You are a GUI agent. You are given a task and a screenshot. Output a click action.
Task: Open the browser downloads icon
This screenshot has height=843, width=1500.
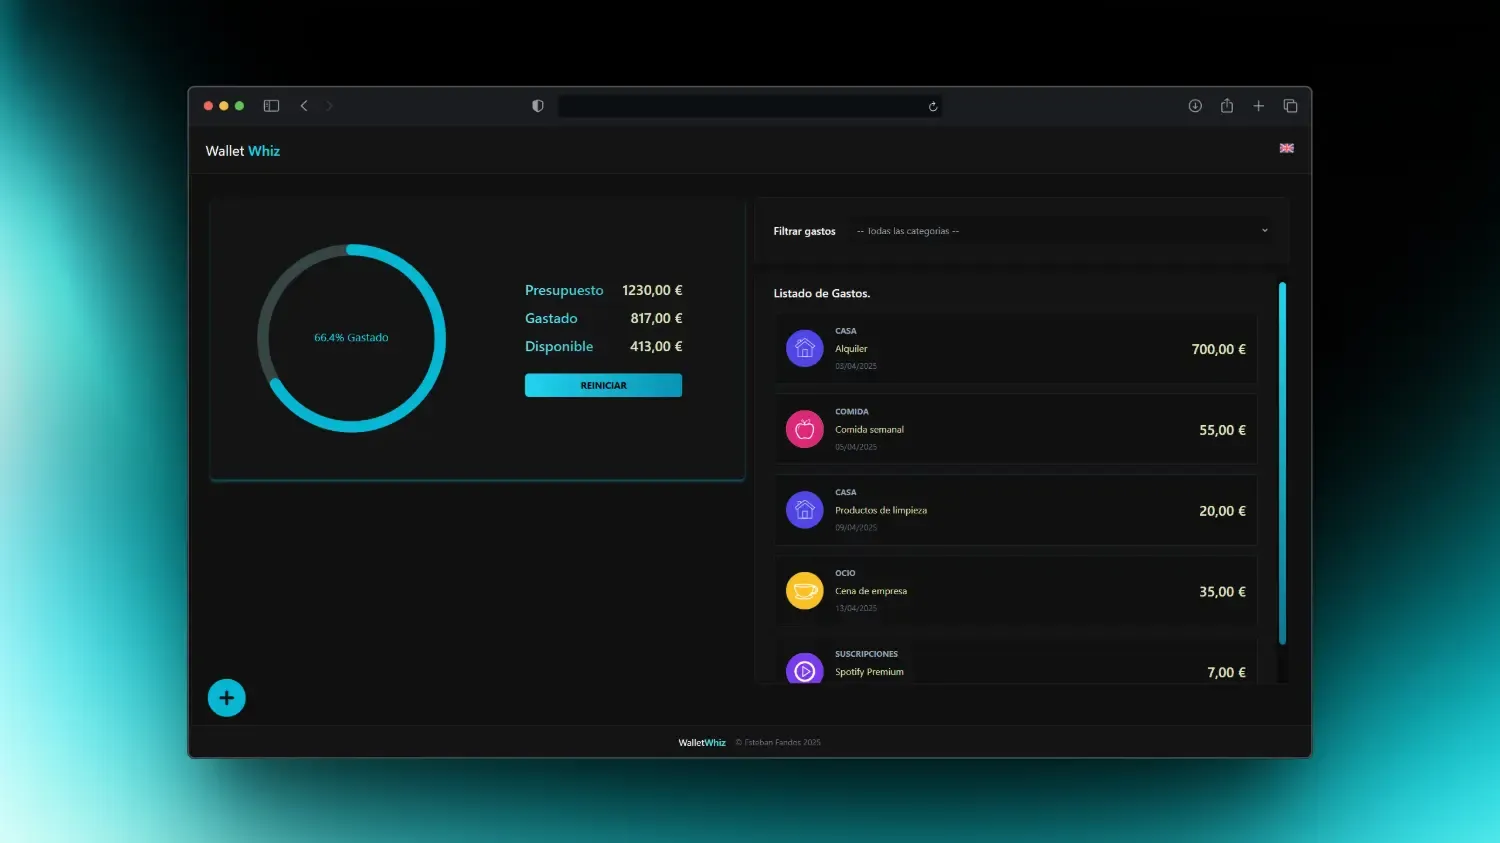pos(1195,106)
